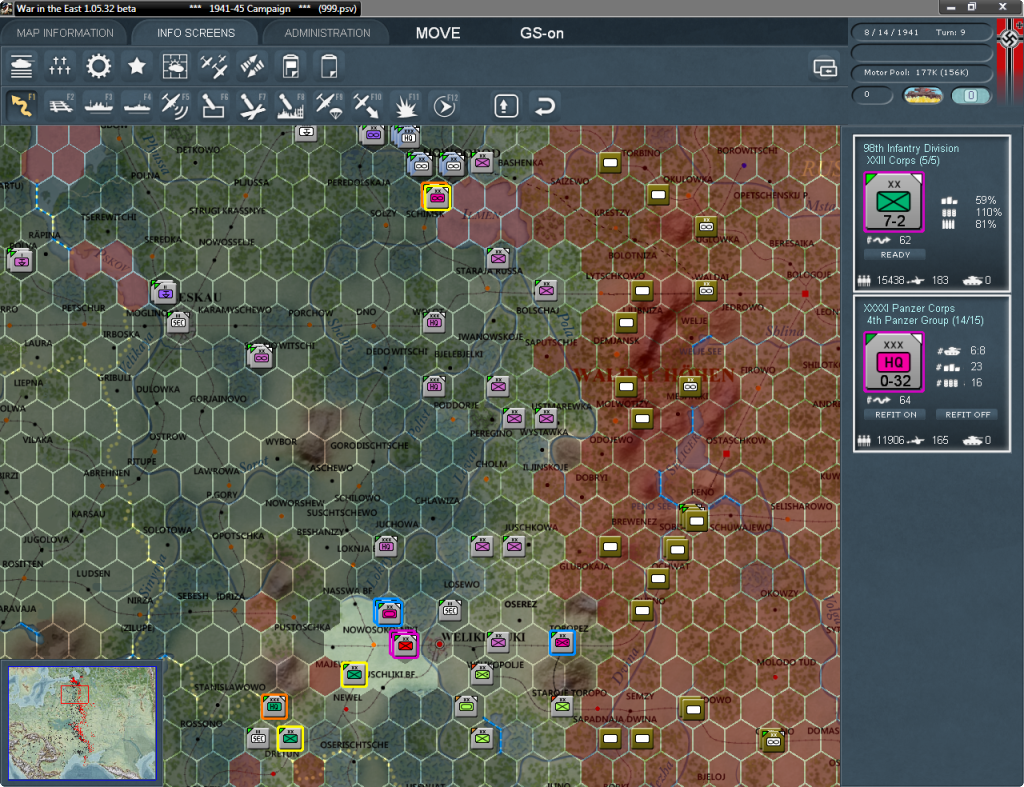Click the star victory screen icon
The height and width of the screenshot is (787, 1024).
(x=136, y=66)
